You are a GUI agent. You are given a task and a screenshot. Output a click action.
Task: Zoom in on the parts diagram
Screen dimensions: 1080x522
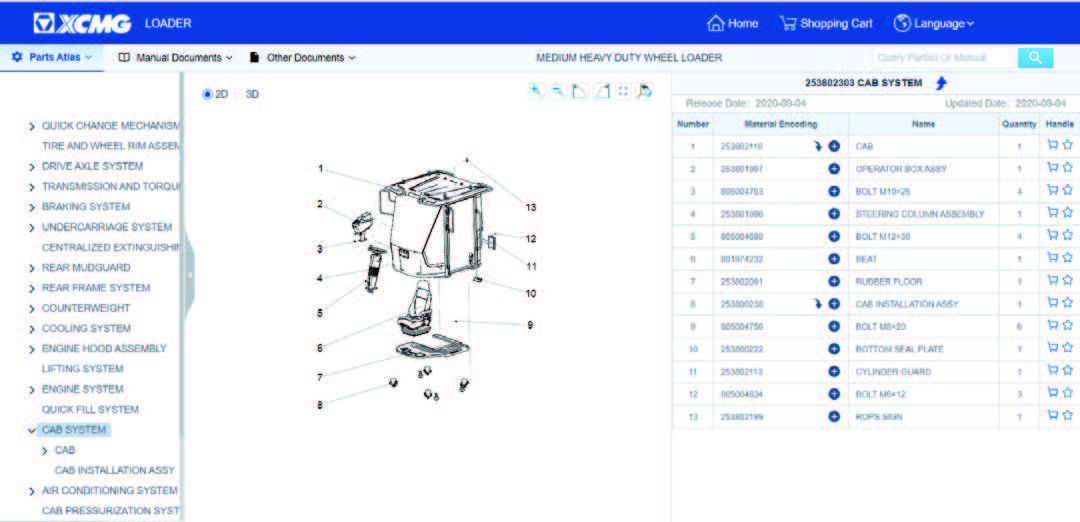[x=536, y=91]
